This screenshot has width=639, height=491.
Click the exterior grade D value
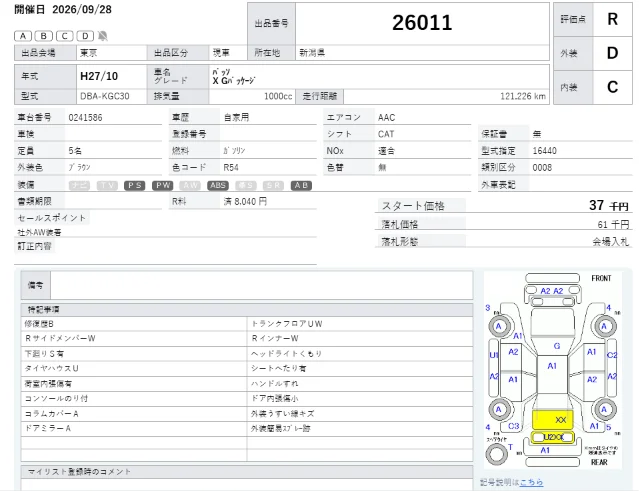click(x=613, y=53)
